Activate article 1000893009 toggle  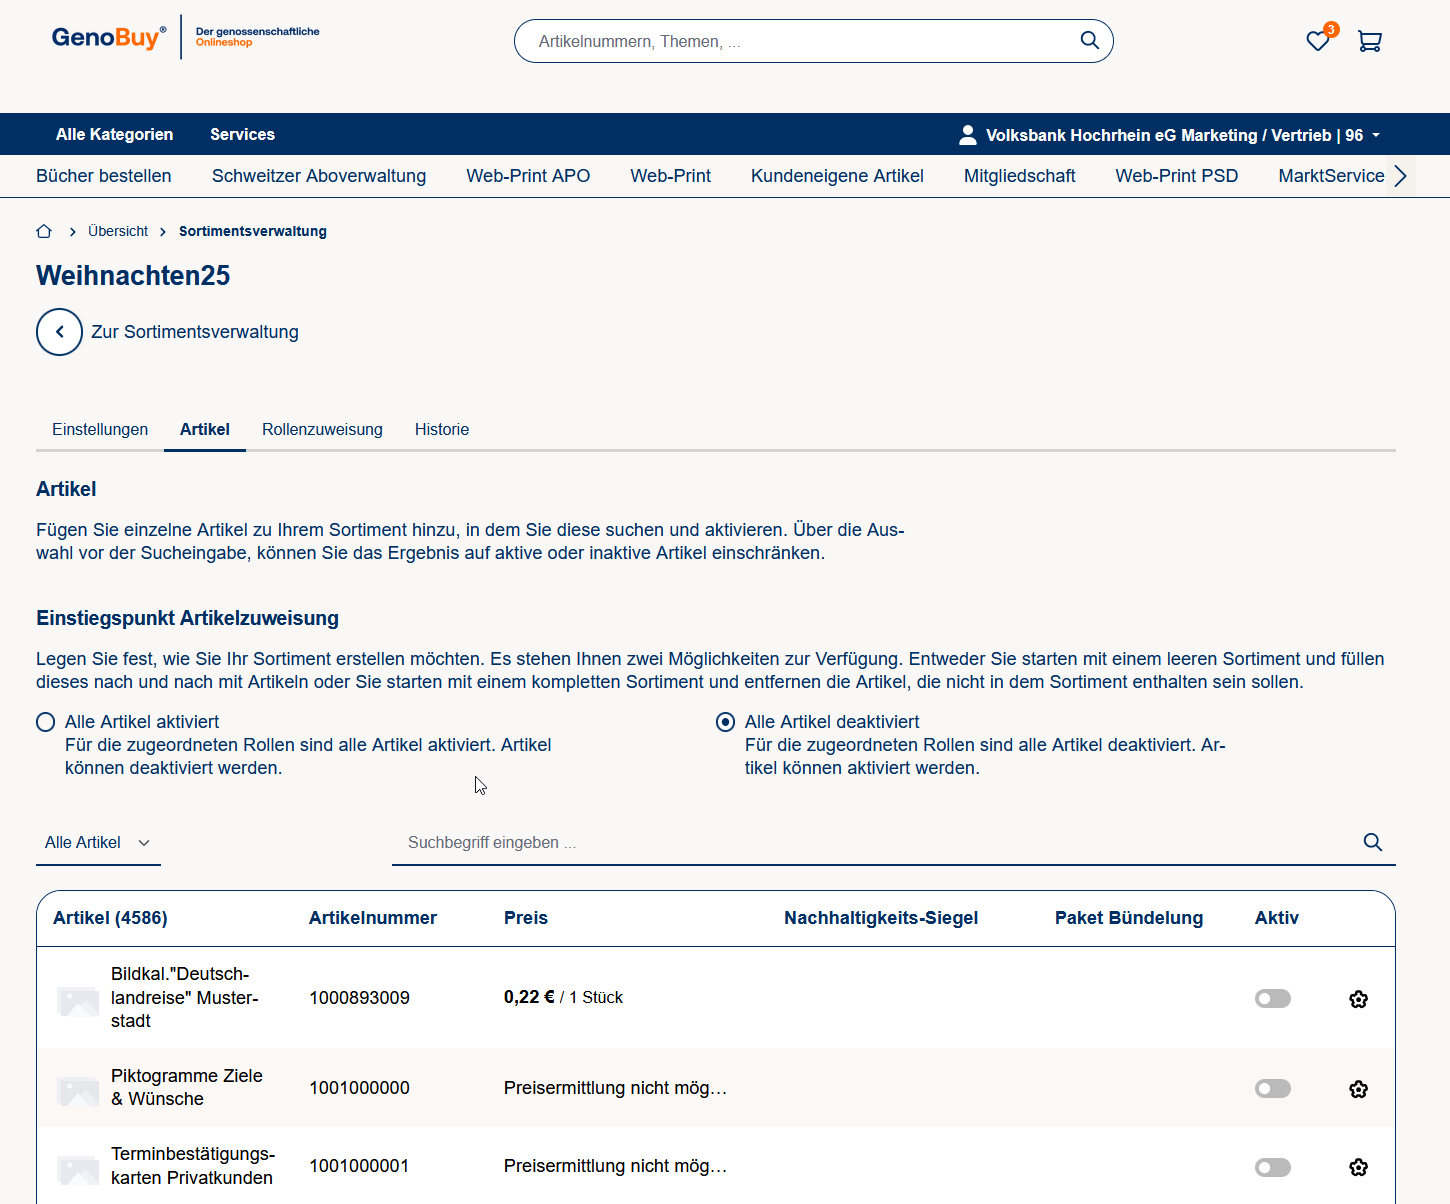[1272, 999]
